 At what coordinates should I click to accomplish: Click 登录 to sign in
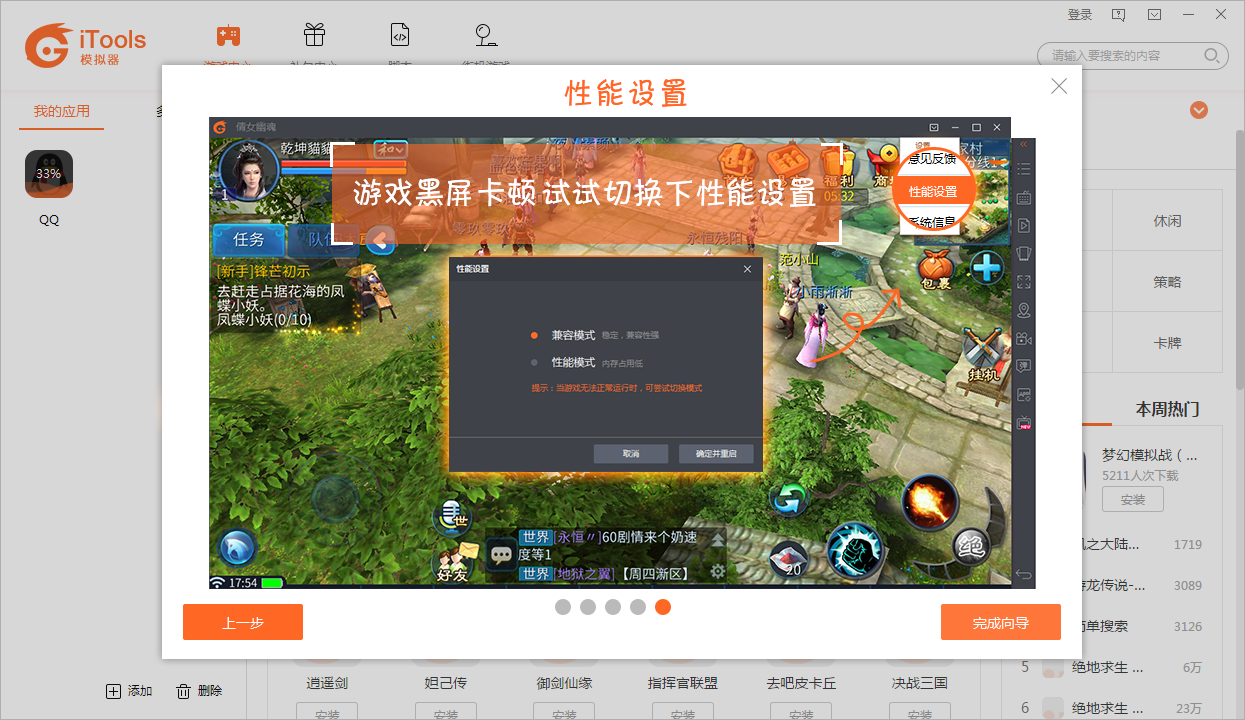pyautogui.click(x=1080, y=15)
